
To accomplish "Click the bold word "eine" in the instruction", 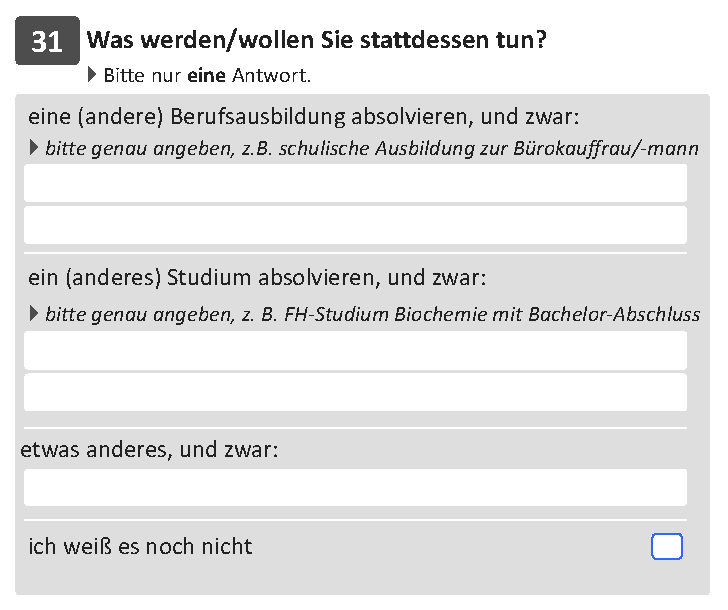I will coord(206,75).
